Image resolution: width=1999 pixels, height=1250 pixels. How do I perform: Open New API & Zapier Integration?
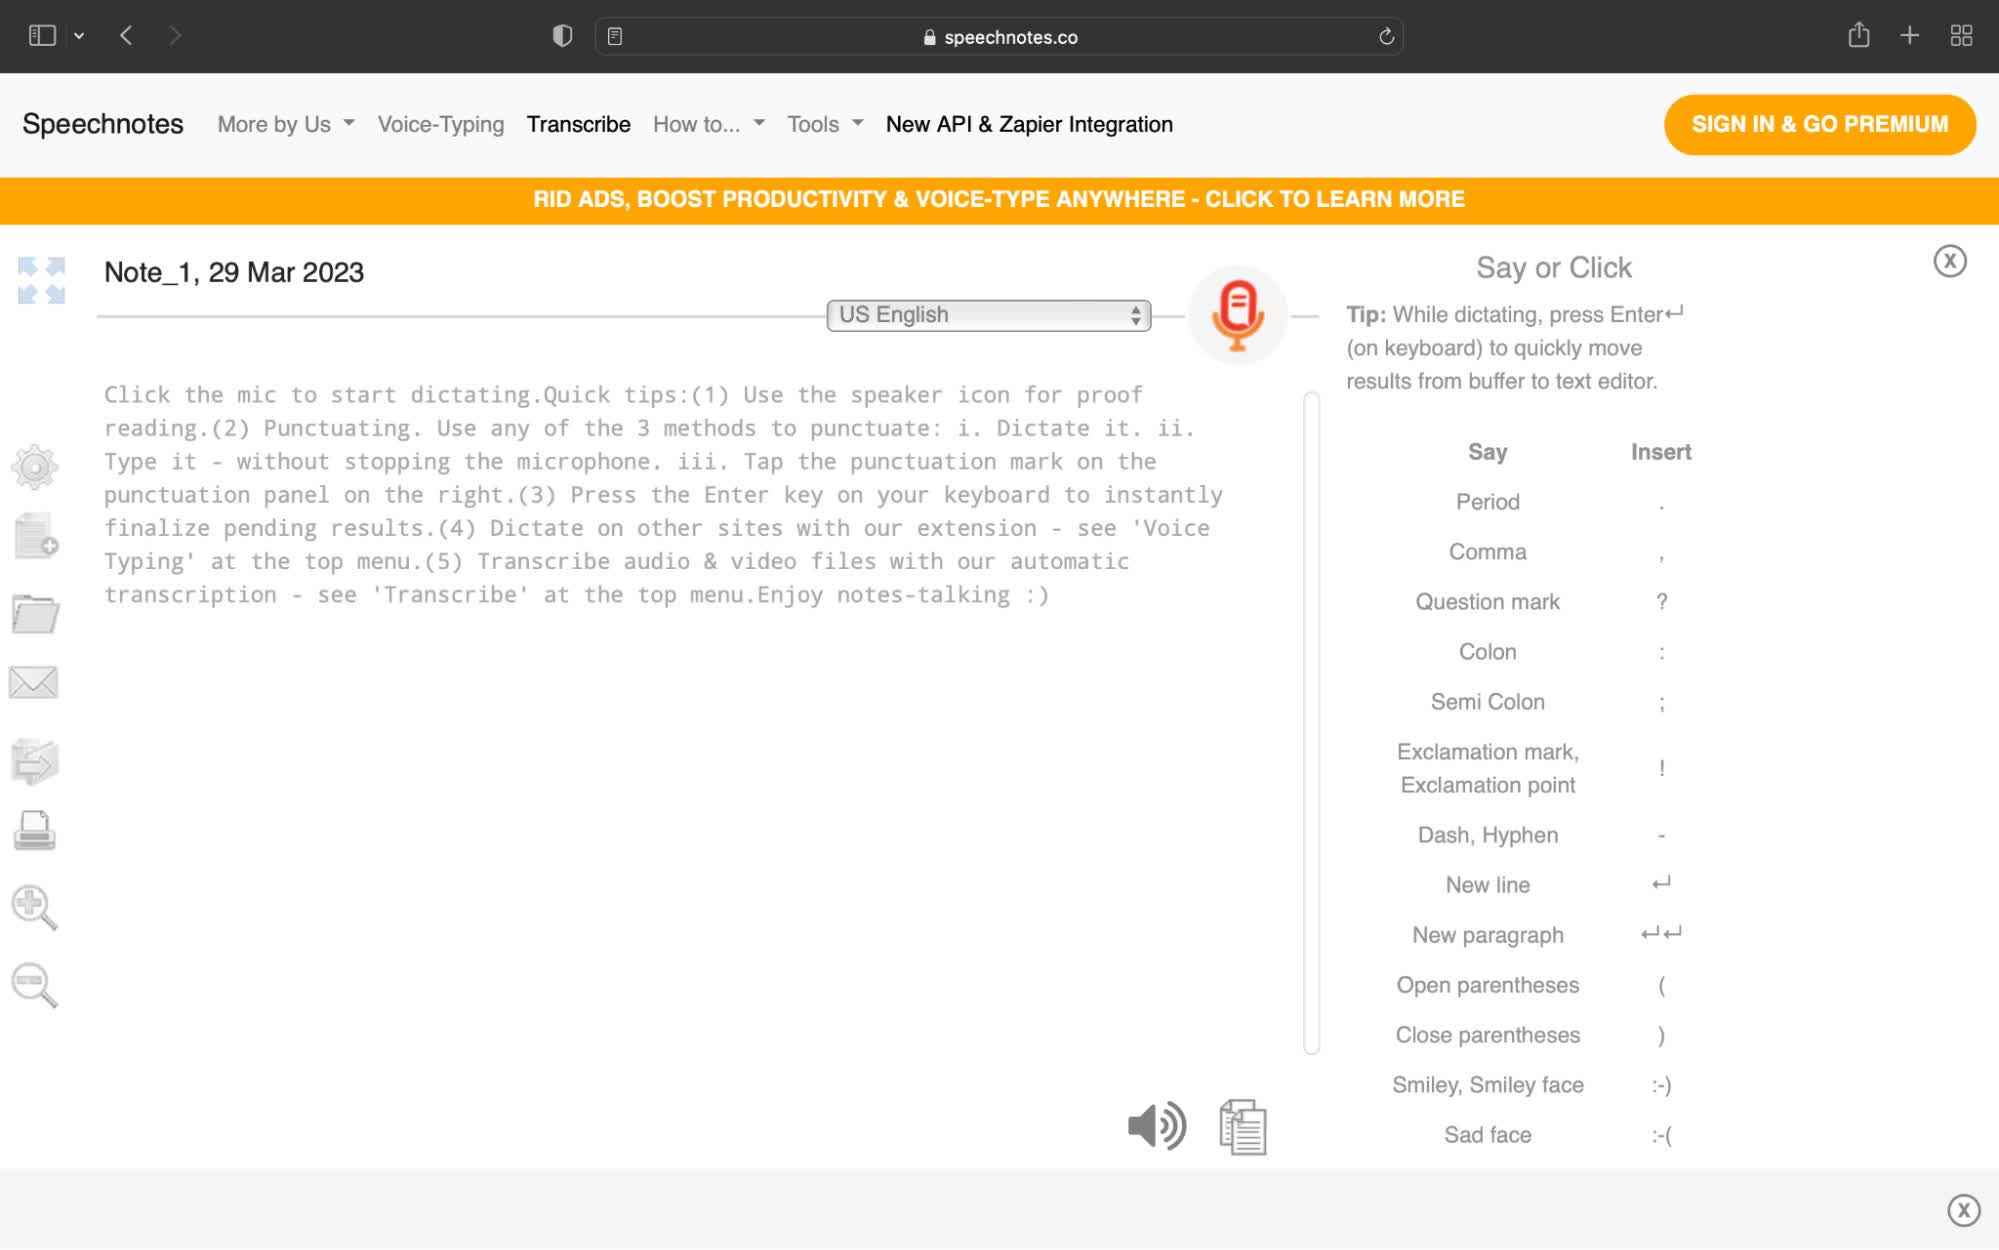coord(1029,124)
